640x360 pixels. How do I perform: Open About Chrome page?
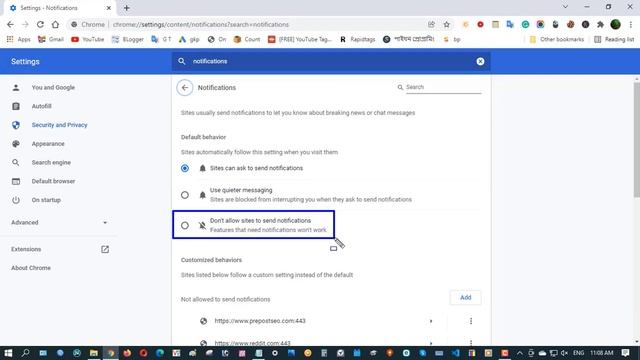coord(31,268)
